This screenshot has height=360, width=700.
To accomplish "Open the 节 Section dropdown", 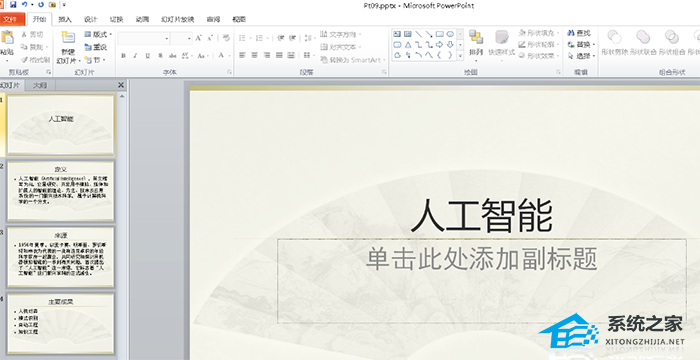I will click(x=94, y=60).
